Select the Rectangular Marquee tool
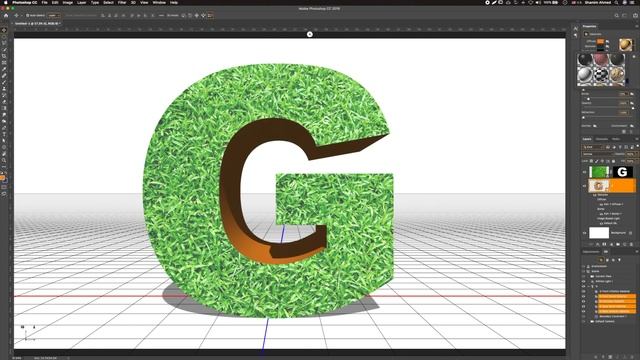 (x=4, y=36)
